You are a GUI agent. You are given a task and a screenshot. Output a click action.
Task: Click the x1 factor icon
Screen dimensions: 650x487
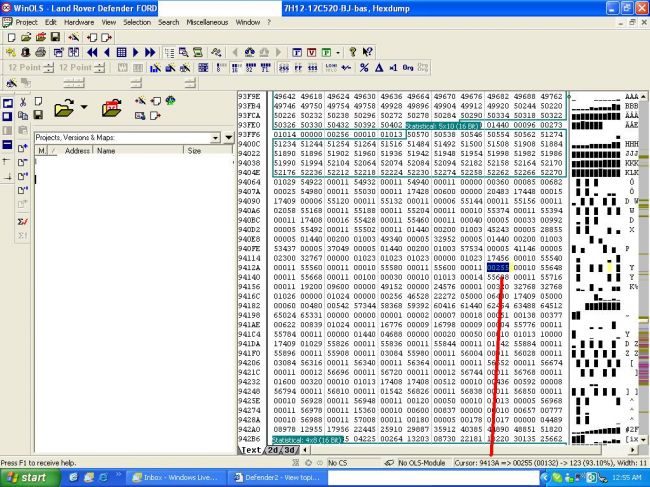point(393,68)
